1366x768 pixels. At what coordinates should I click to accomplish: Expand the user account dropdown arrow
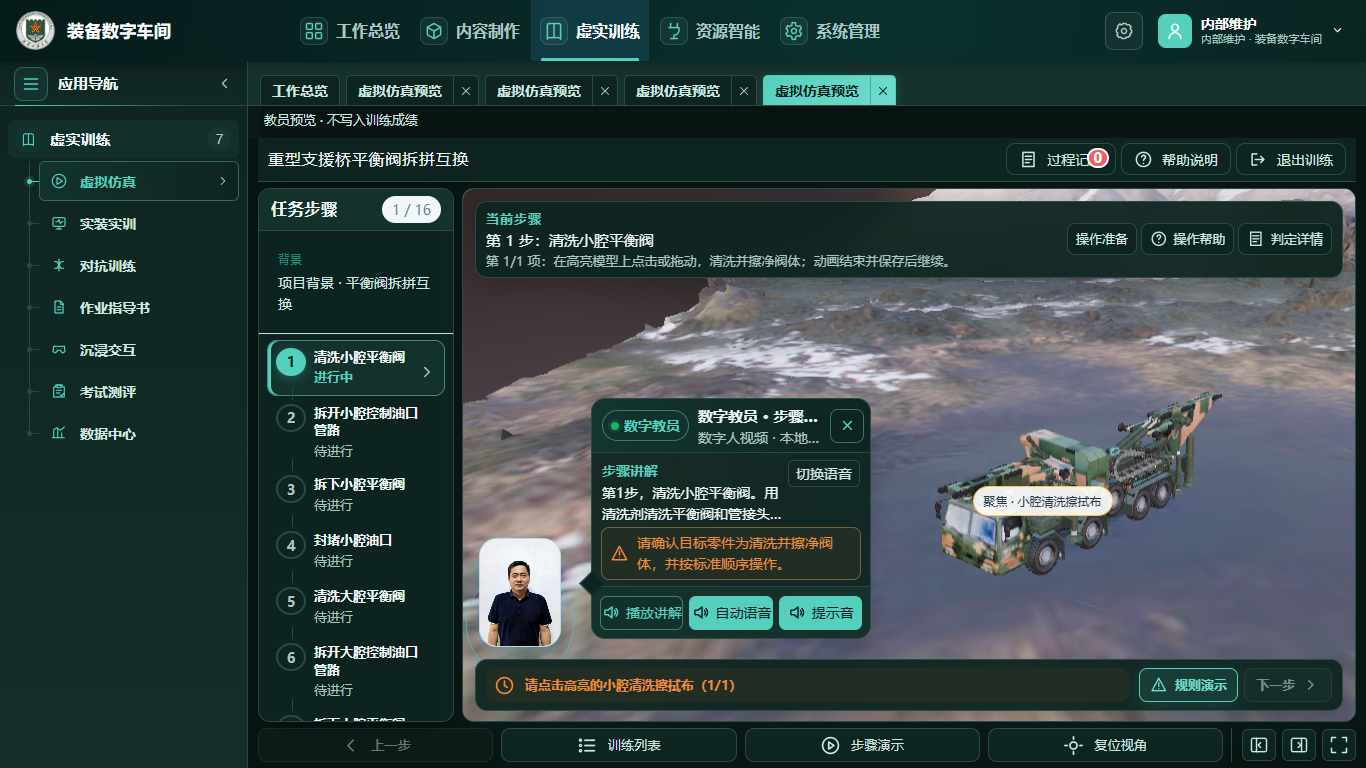pos(1337,31)
